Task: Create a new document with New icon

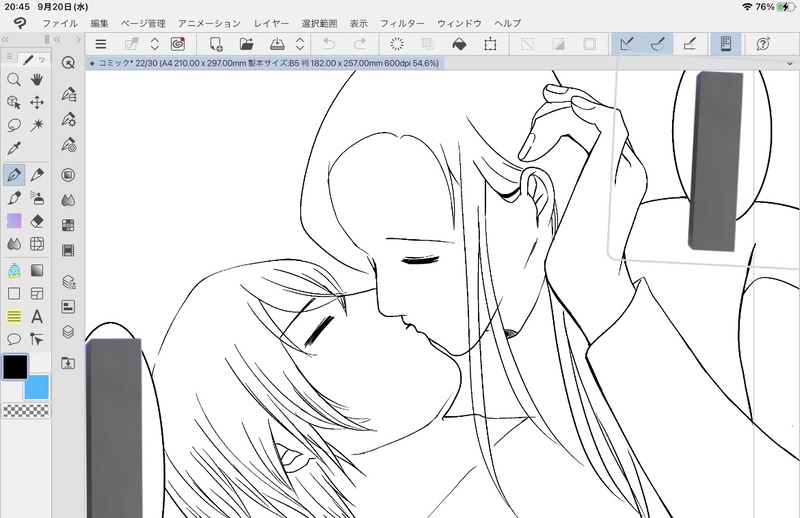Action: [216, 44]
